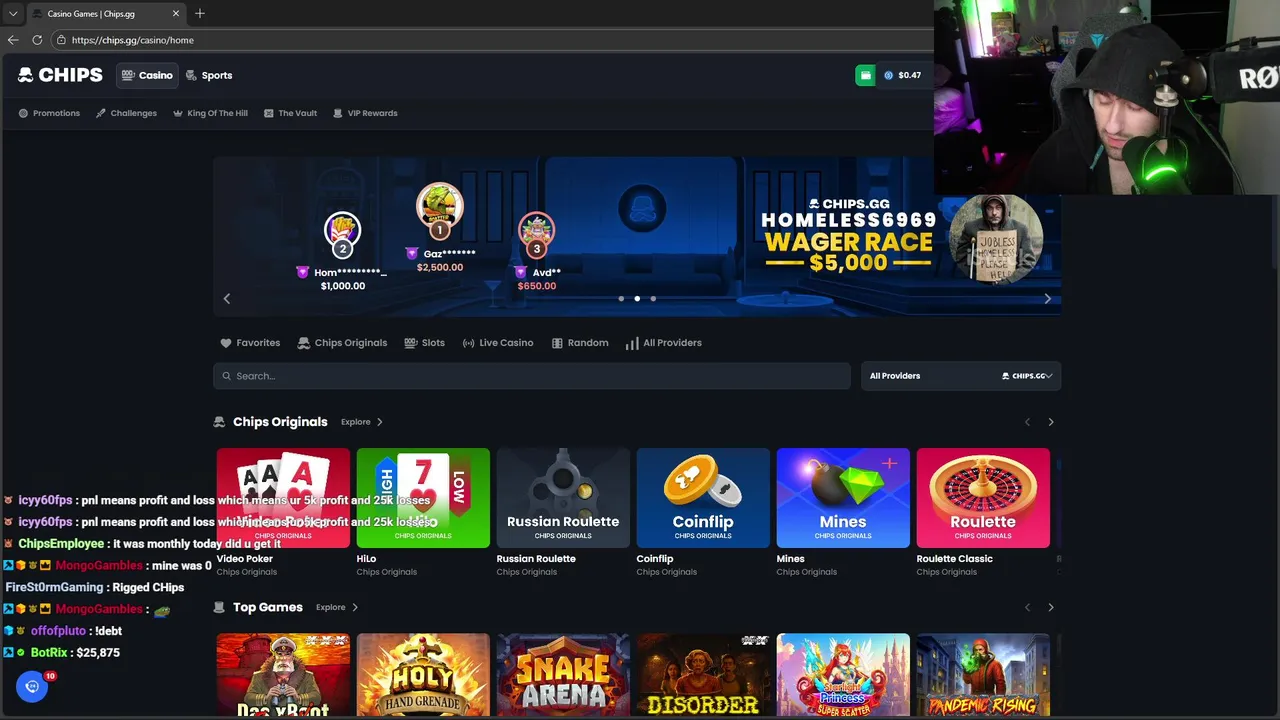Close the Casino Games browser tab
This screenshot has height=720, width=1280.
[x=176, y=13]
